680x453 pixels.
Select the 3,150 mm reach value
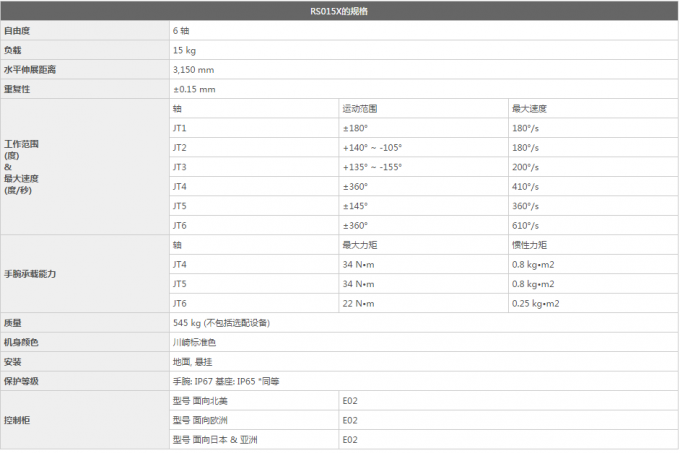coord(193,70)
